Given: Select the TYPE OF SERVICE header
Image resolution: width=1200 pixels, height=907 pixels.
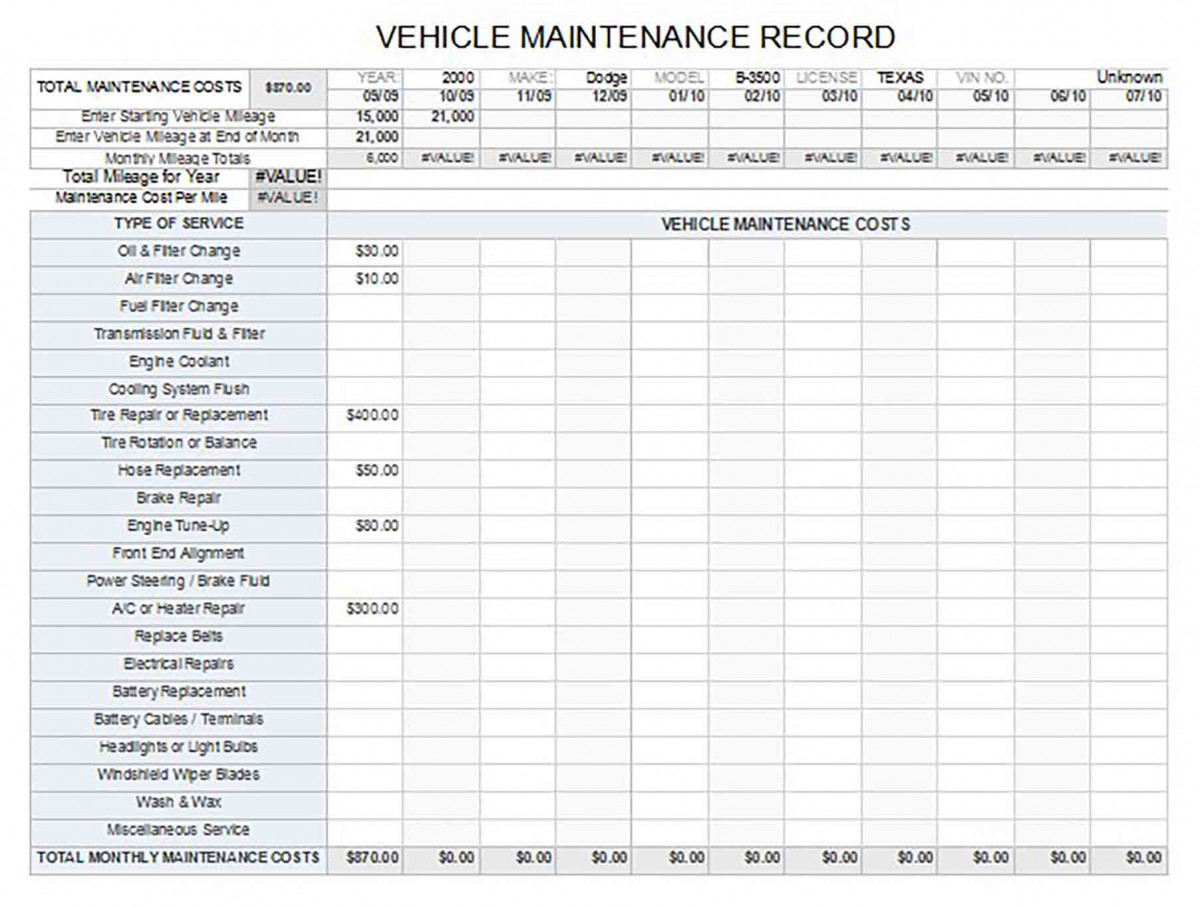Looking at the screenshot, I should [x=179, y=224].
